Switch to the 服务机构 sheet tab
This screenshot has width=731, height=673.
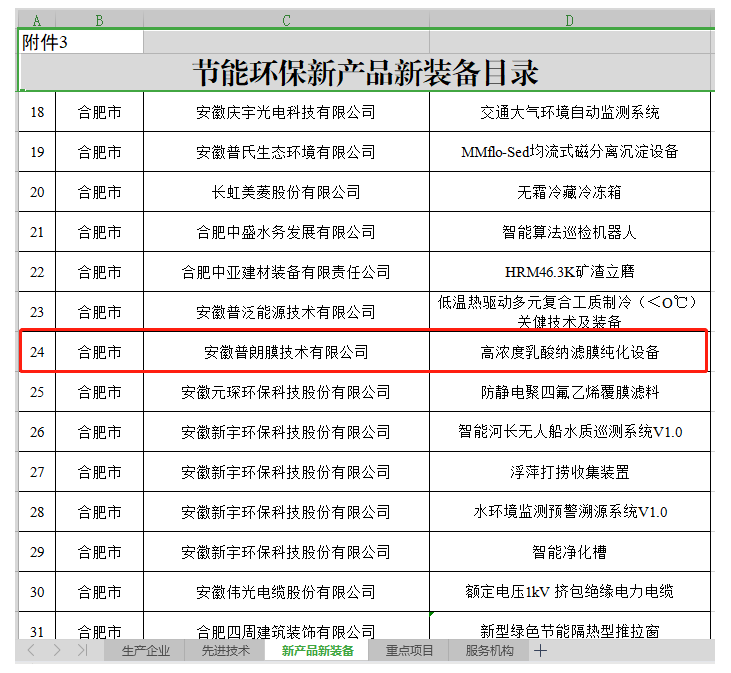[x=489, y=651]
